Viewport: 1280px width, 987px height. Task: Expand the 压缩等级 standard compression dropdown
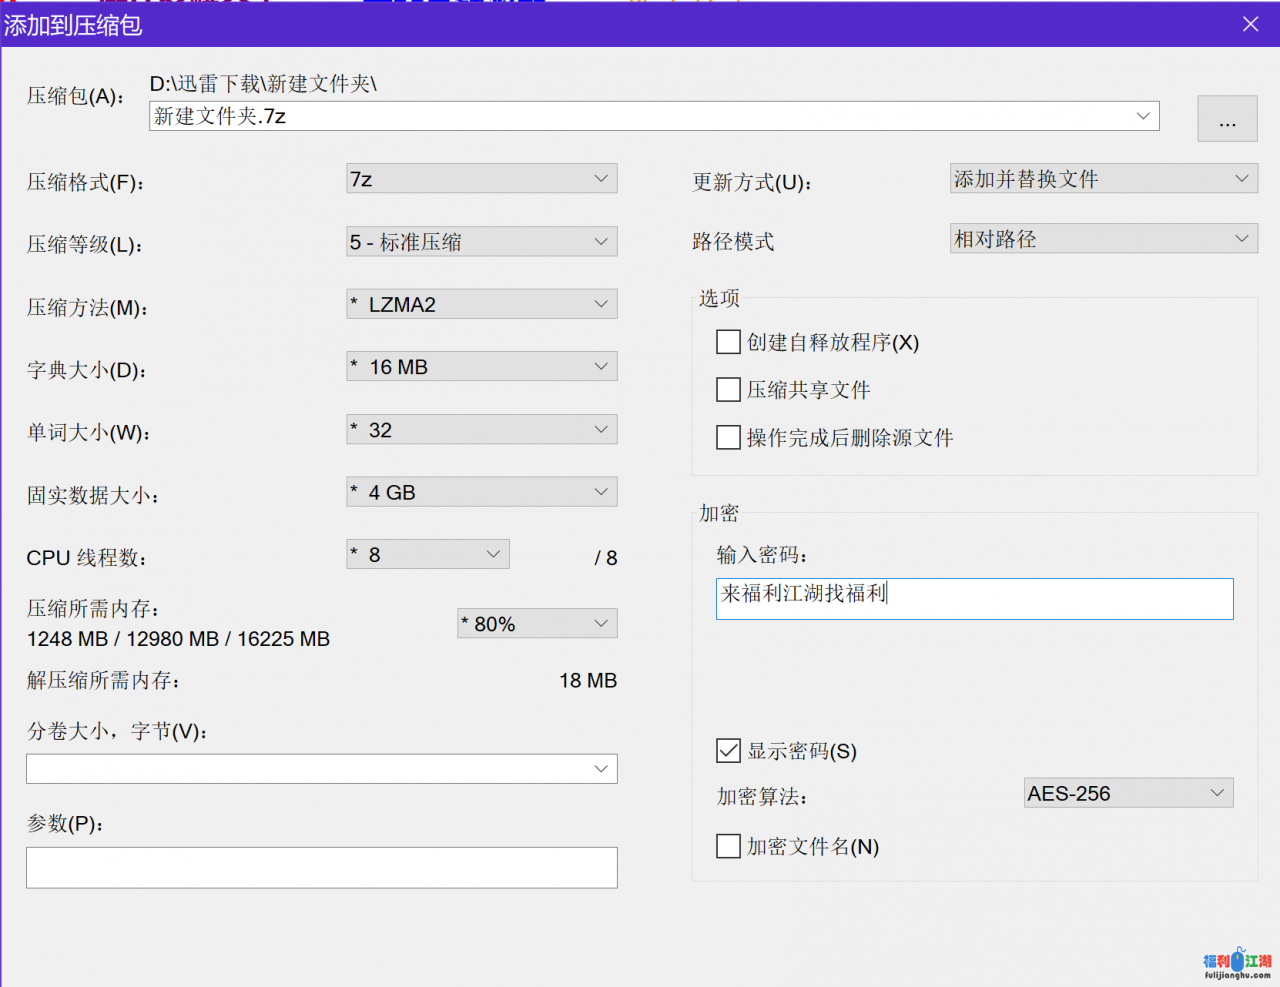click(x=482, y=242)
